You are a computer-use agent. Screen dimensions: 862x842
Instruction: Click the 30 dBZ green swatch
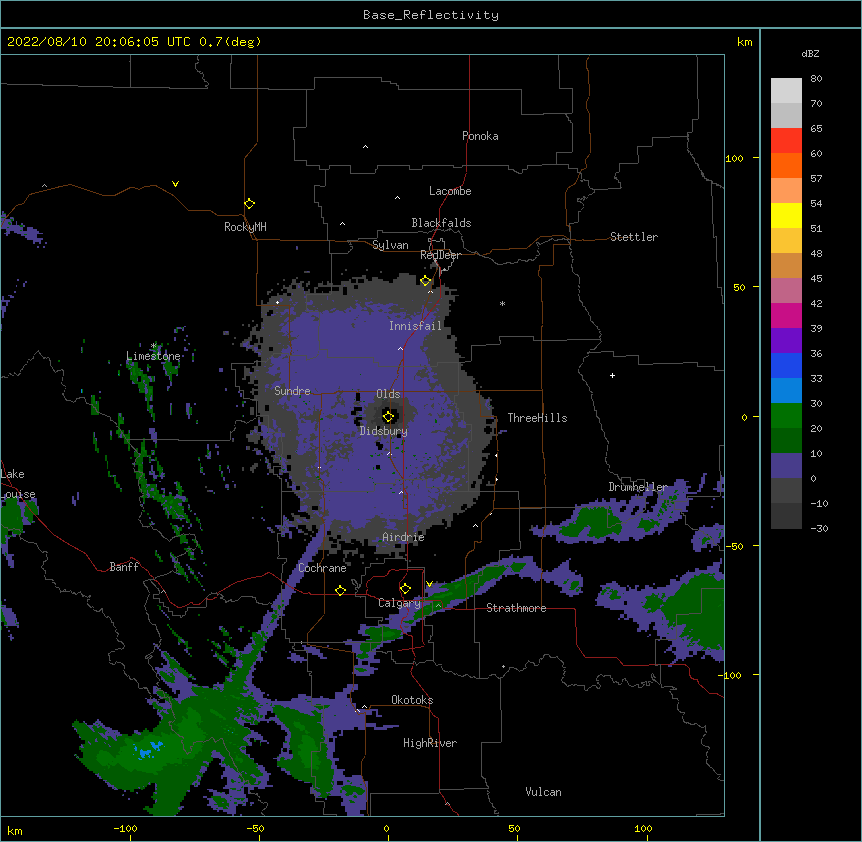point(786,416)
